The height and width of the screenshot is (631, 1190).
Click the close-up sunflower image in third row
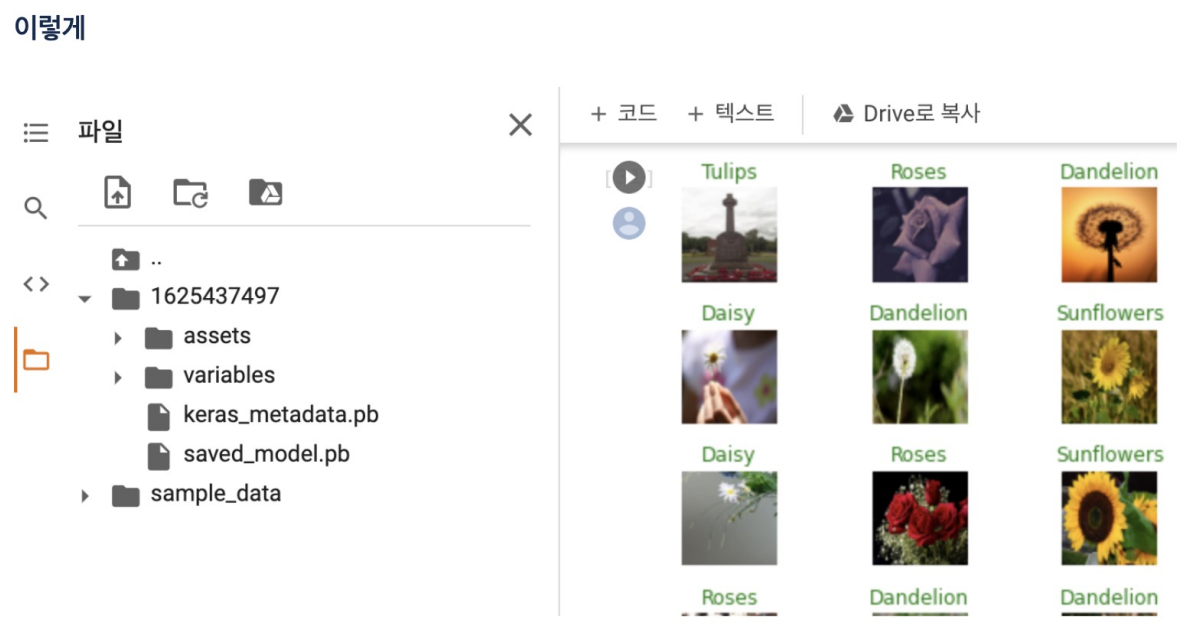pos(1110,518)
